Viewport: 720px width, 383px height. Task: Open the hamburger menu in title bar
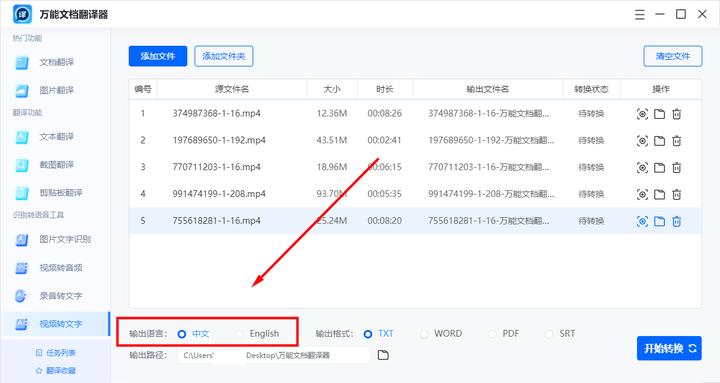click(640, 15)
